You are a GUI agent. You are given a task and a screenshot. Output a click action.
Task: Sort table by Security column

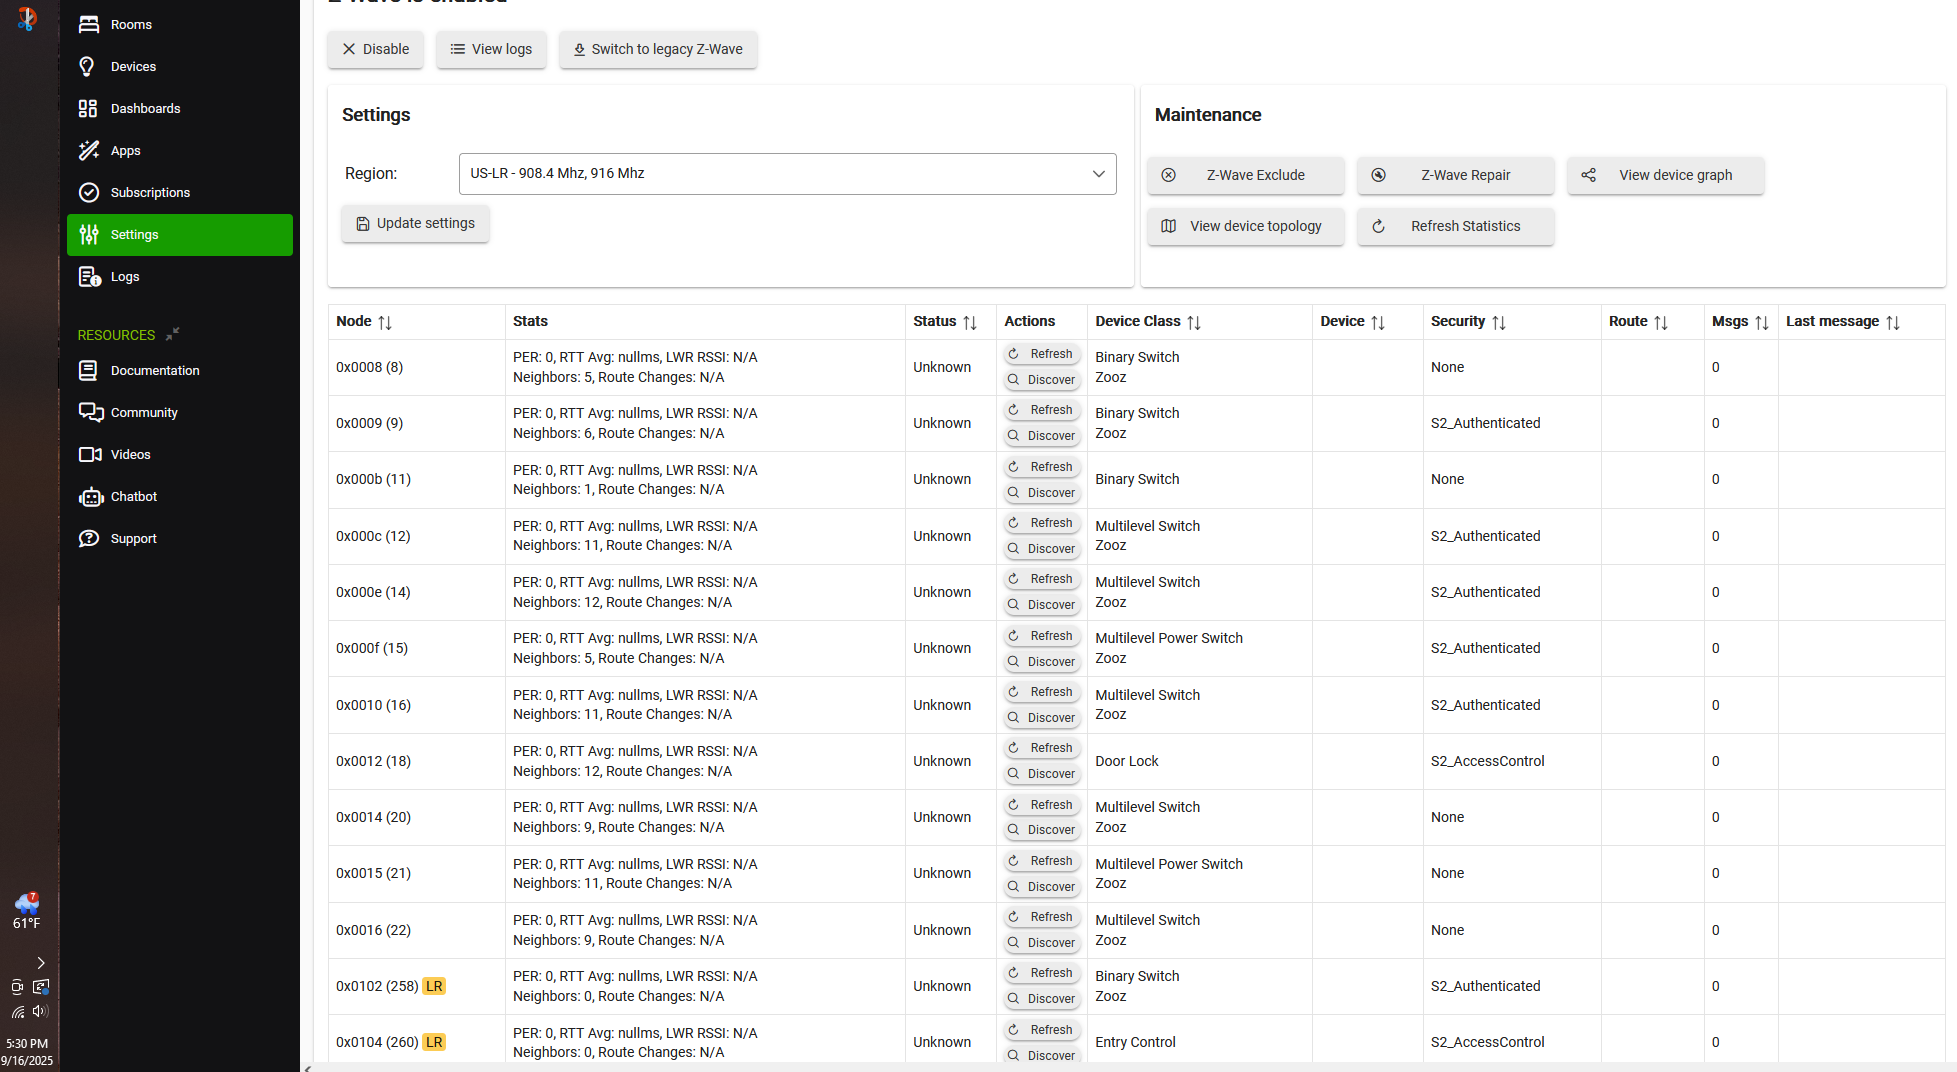(x=1498, y=322)
